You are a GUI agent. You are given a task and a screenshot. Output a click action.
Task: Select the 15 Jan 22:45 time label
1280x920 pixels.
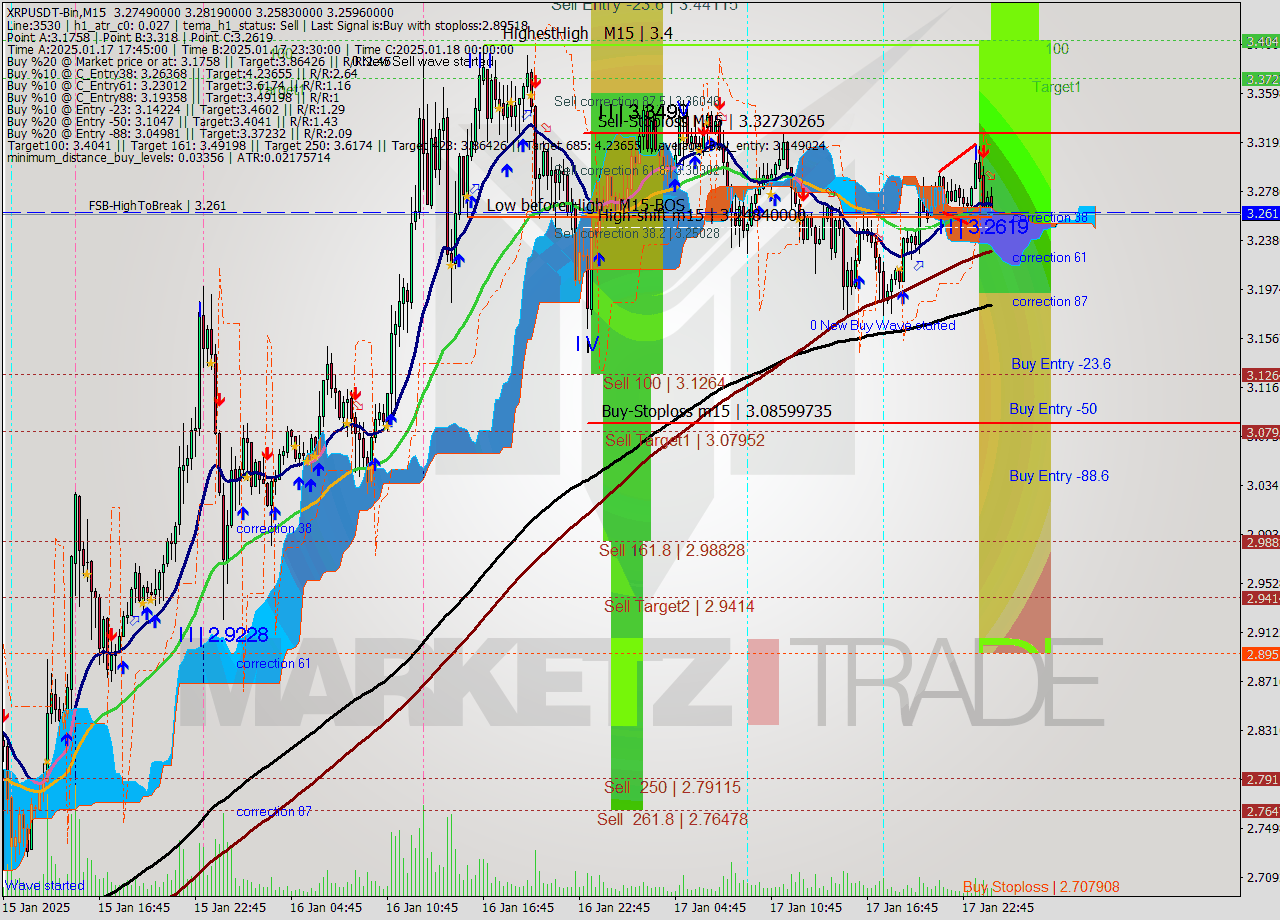[x=228, y=908]
